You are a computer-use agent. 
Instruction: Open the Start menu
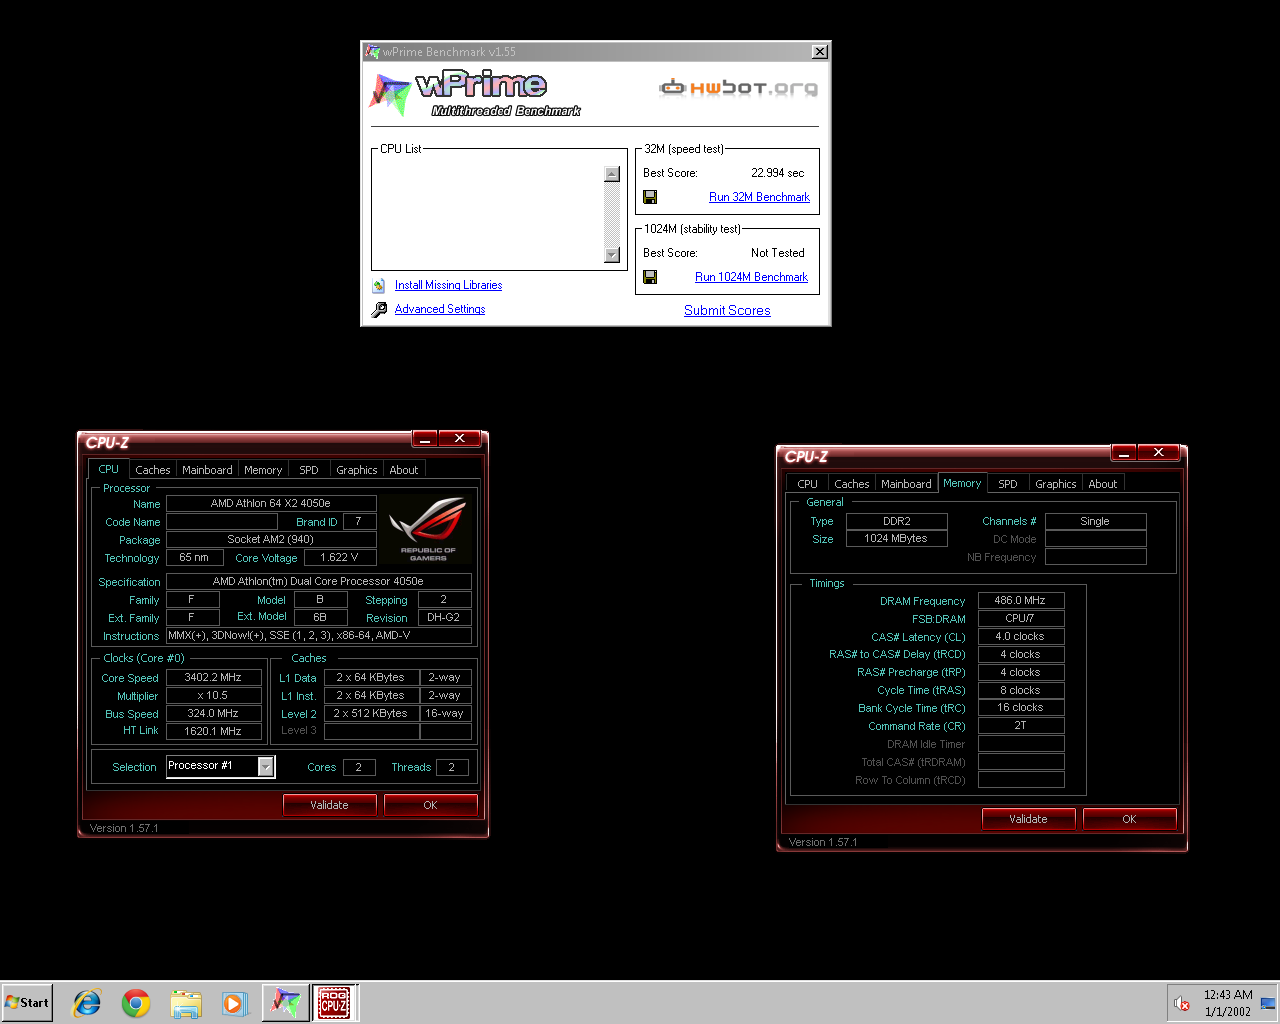27,1003
